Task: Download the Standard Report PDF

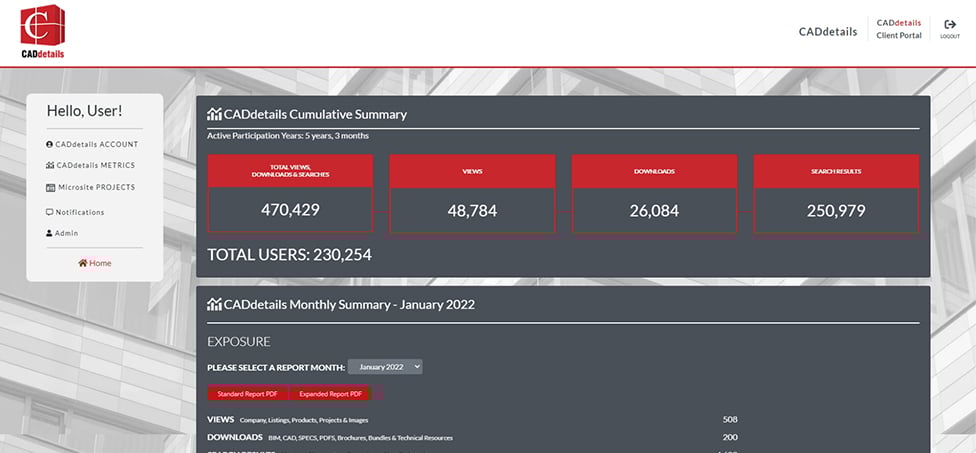Action: [247, 394]
